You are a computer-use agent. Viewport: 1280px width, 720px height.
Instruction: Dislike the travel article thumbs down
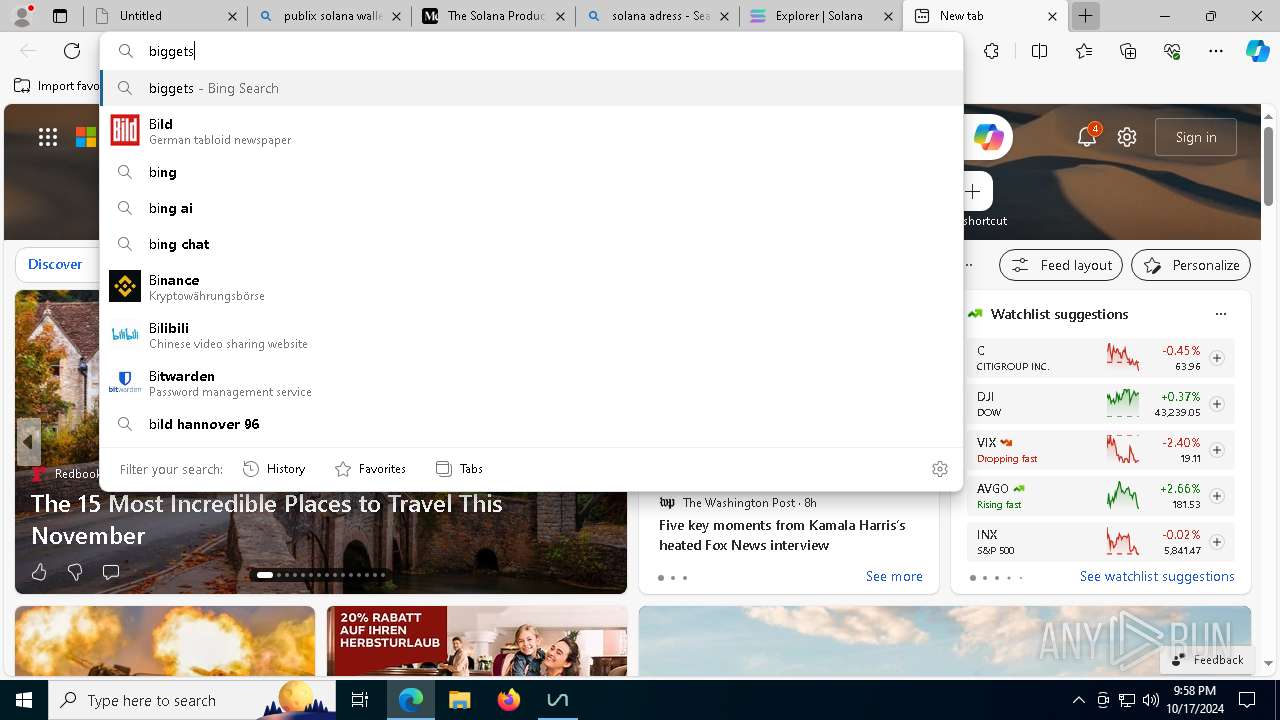(x=75, y=572)
